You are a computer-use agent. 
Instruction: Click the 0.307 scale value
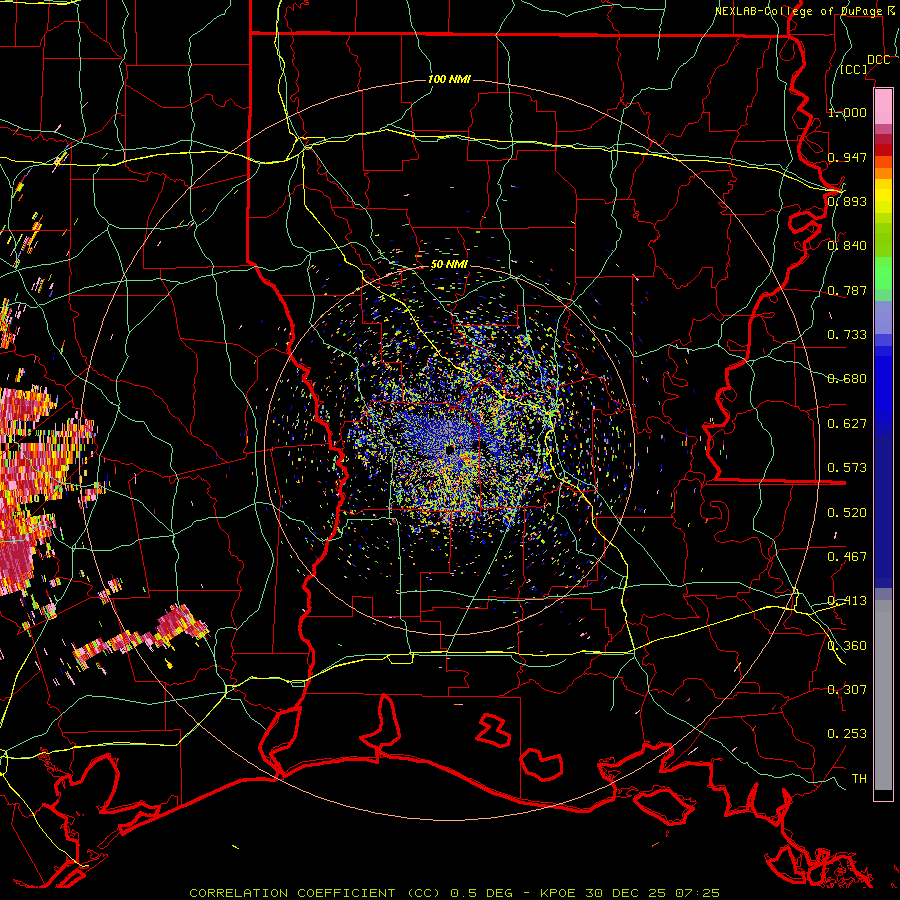point(847,690)
